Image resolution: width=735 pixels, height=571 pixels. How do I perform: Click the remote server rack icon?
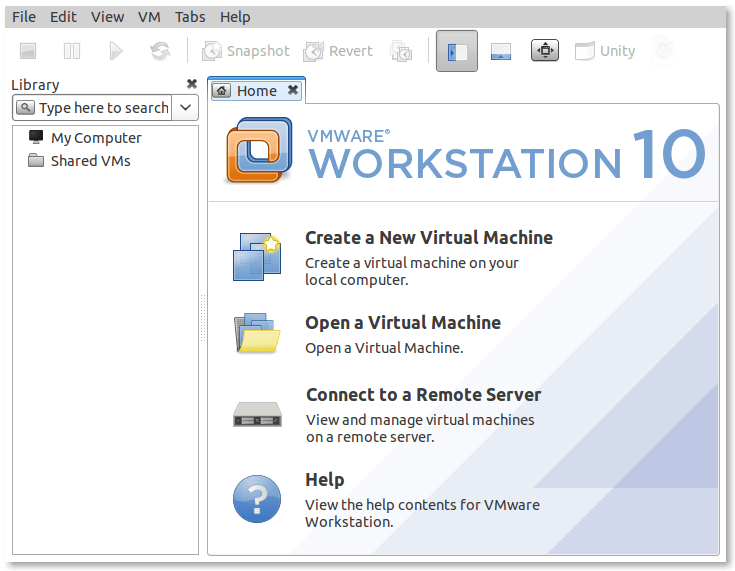coord(257,414)
